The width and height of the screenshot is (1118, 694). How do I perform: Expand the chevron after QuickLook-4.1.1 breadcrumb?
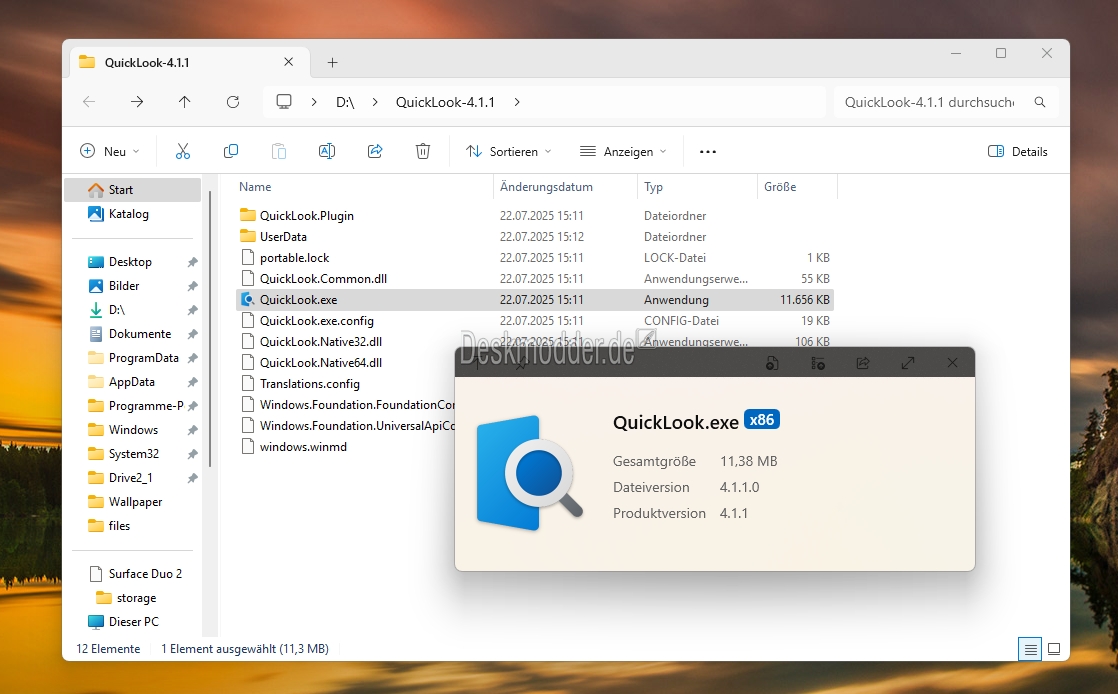[517, 102]
